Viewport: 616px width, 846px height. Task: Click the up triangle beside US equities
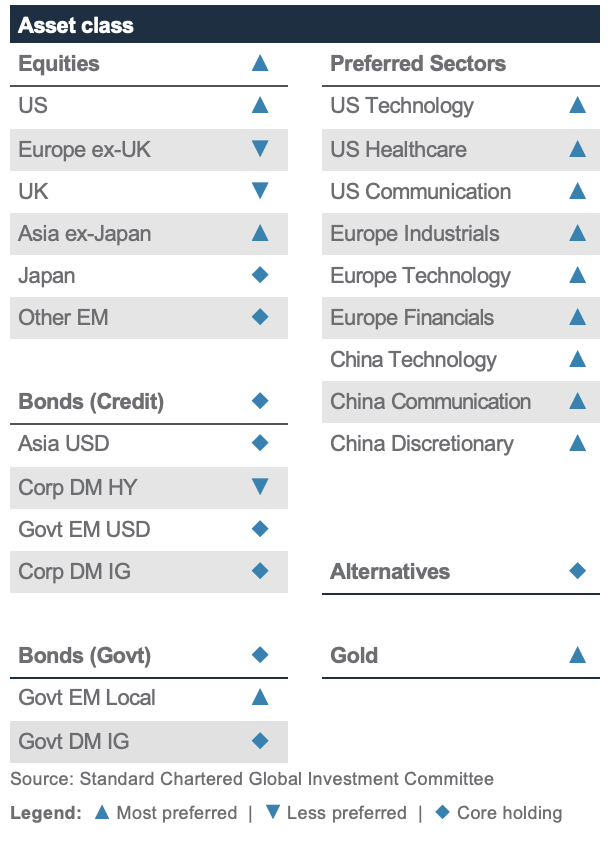coord(260,105)
